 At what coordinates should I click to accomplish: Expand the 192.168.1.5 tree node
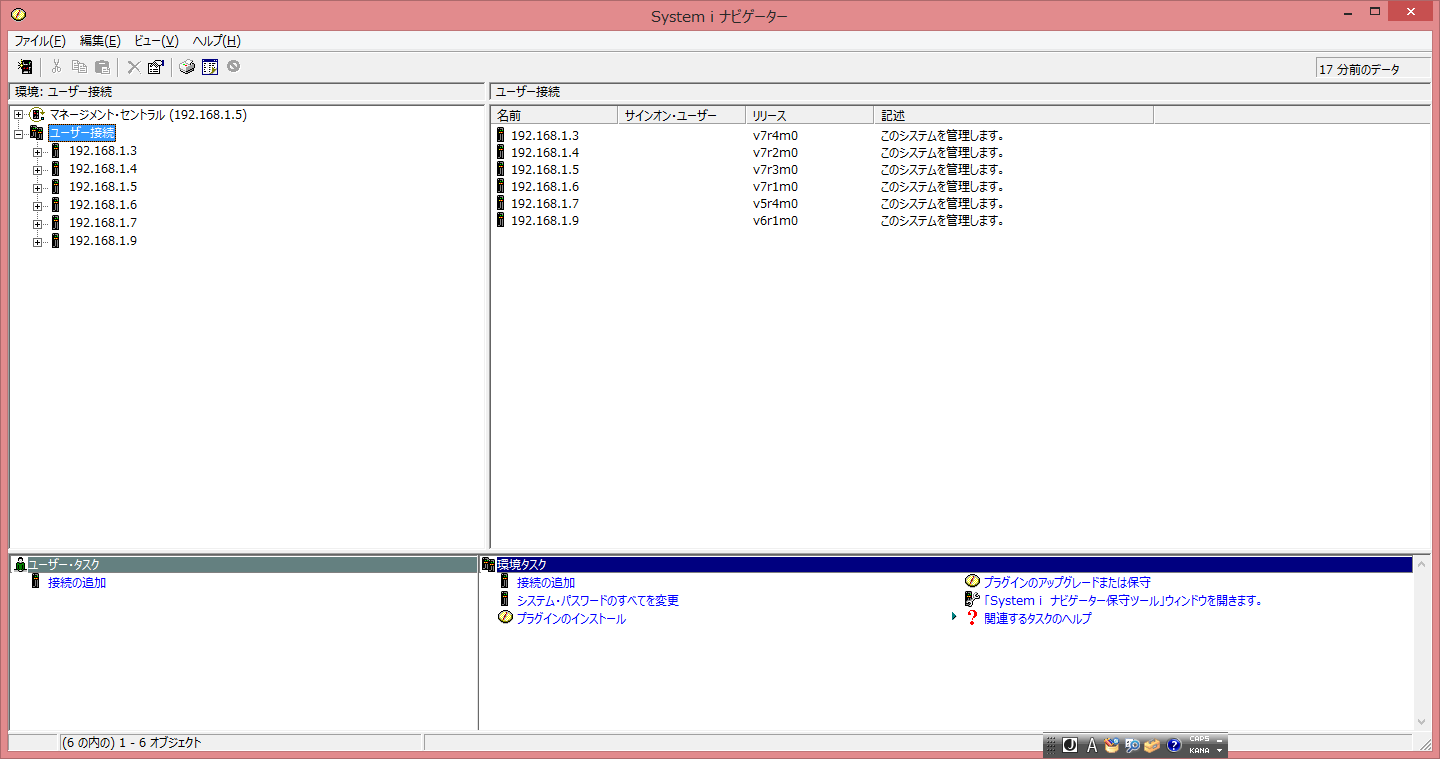(x=37, y=187)
